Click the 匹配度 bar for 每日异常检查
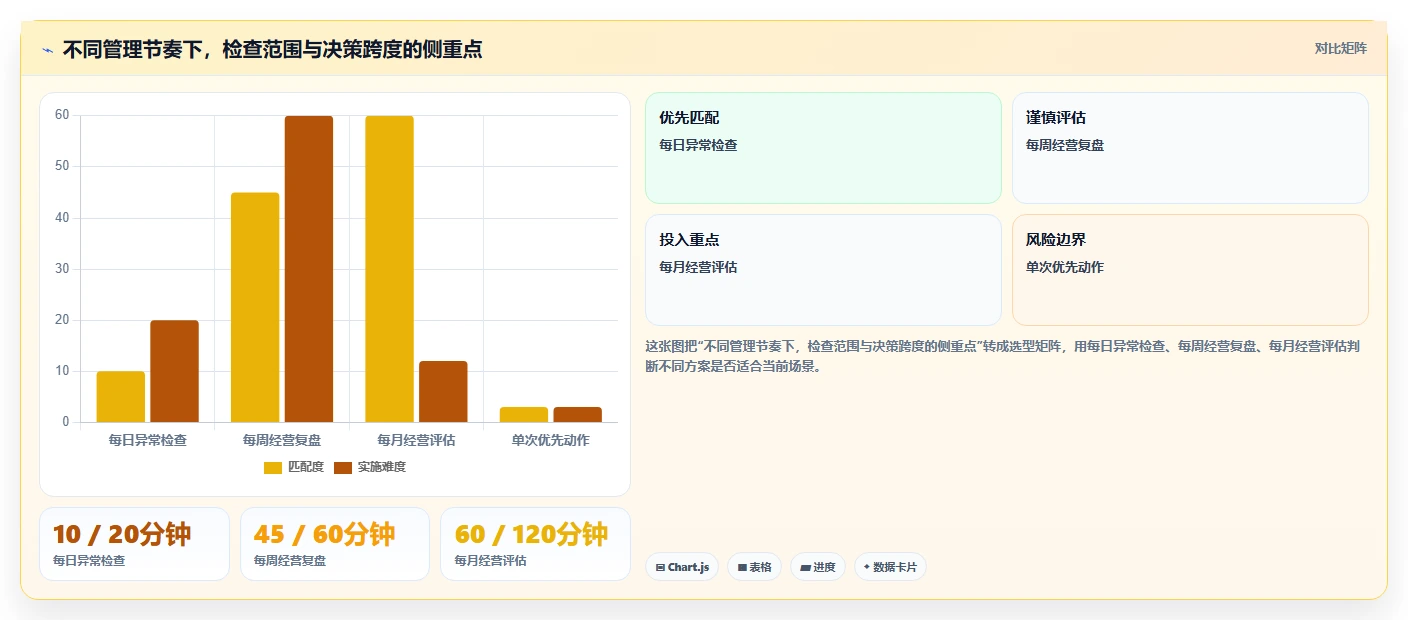Screen dimensions: 1408x620 point(121,397)
